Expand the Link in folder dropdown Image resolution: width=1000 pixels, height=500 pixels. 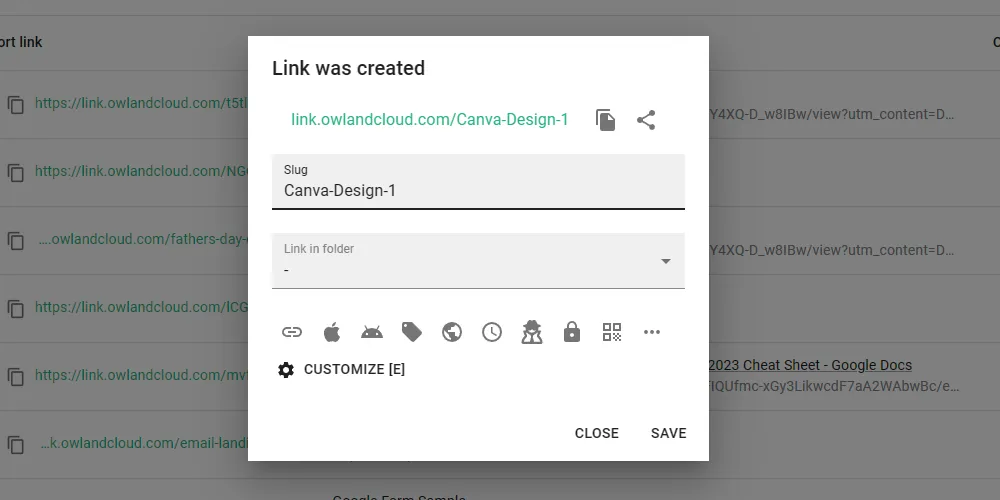[478, 261]
